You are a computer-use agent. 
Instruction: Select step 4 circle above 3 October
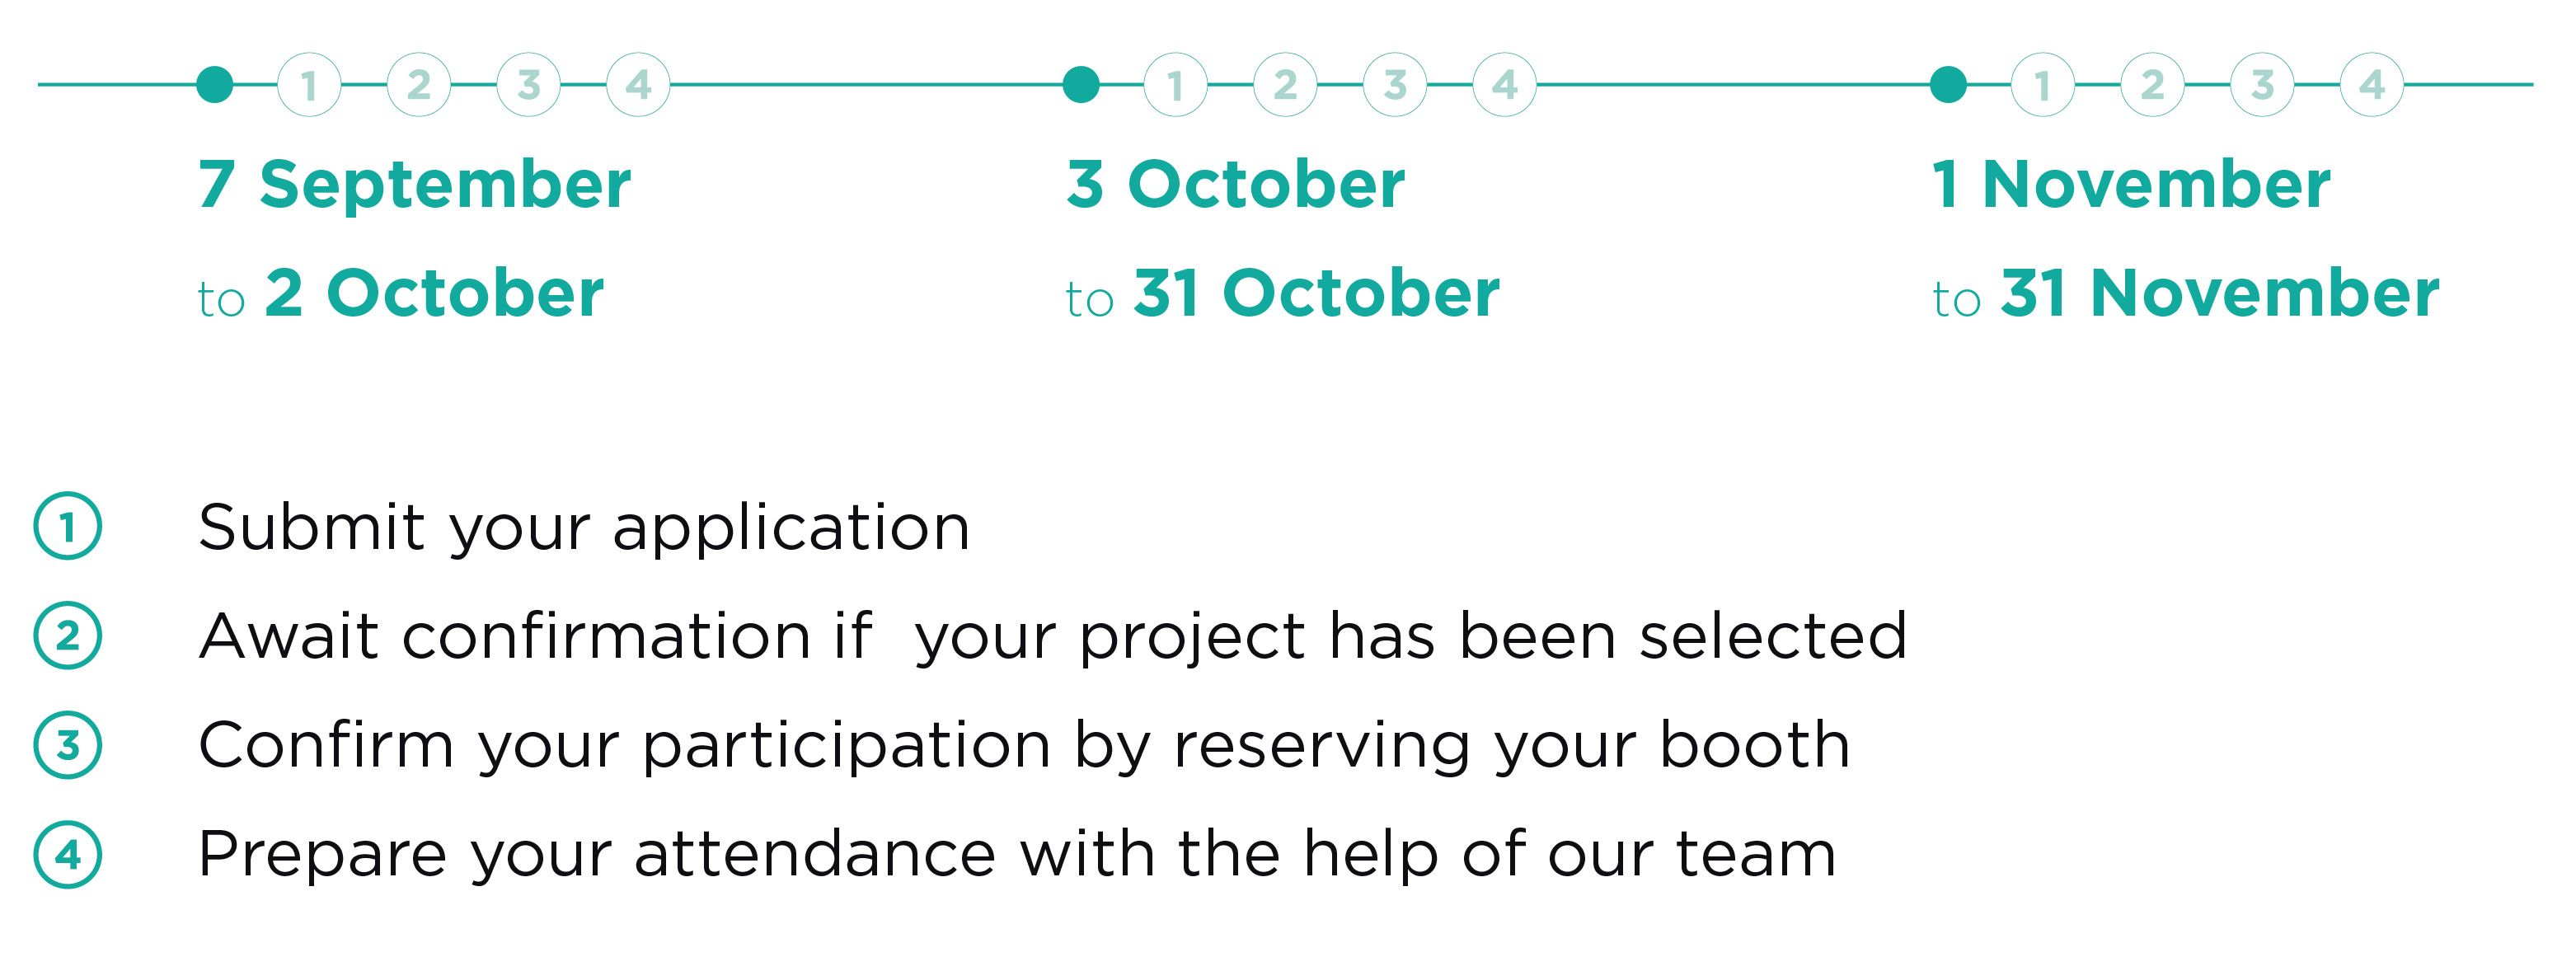(x=1505, y=85)
